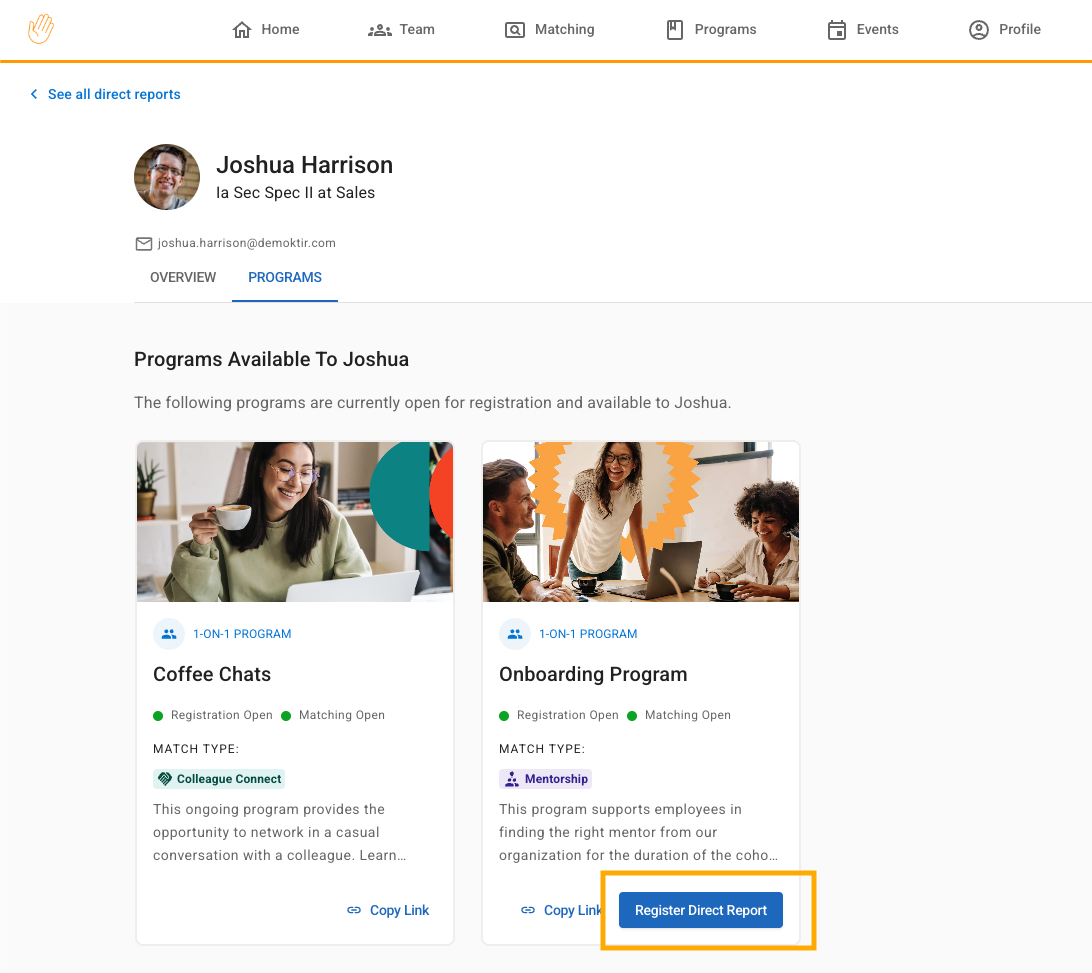1092x973 pixels.
Task: Click the Onboarding Program card image
Action: pyautogui.click(x=641, y=522)
